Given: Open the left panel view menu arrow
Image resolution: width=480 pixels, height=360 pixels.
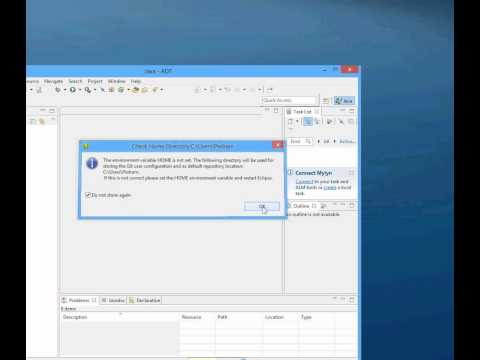Looking at the screenshot, I should (52, 119).
